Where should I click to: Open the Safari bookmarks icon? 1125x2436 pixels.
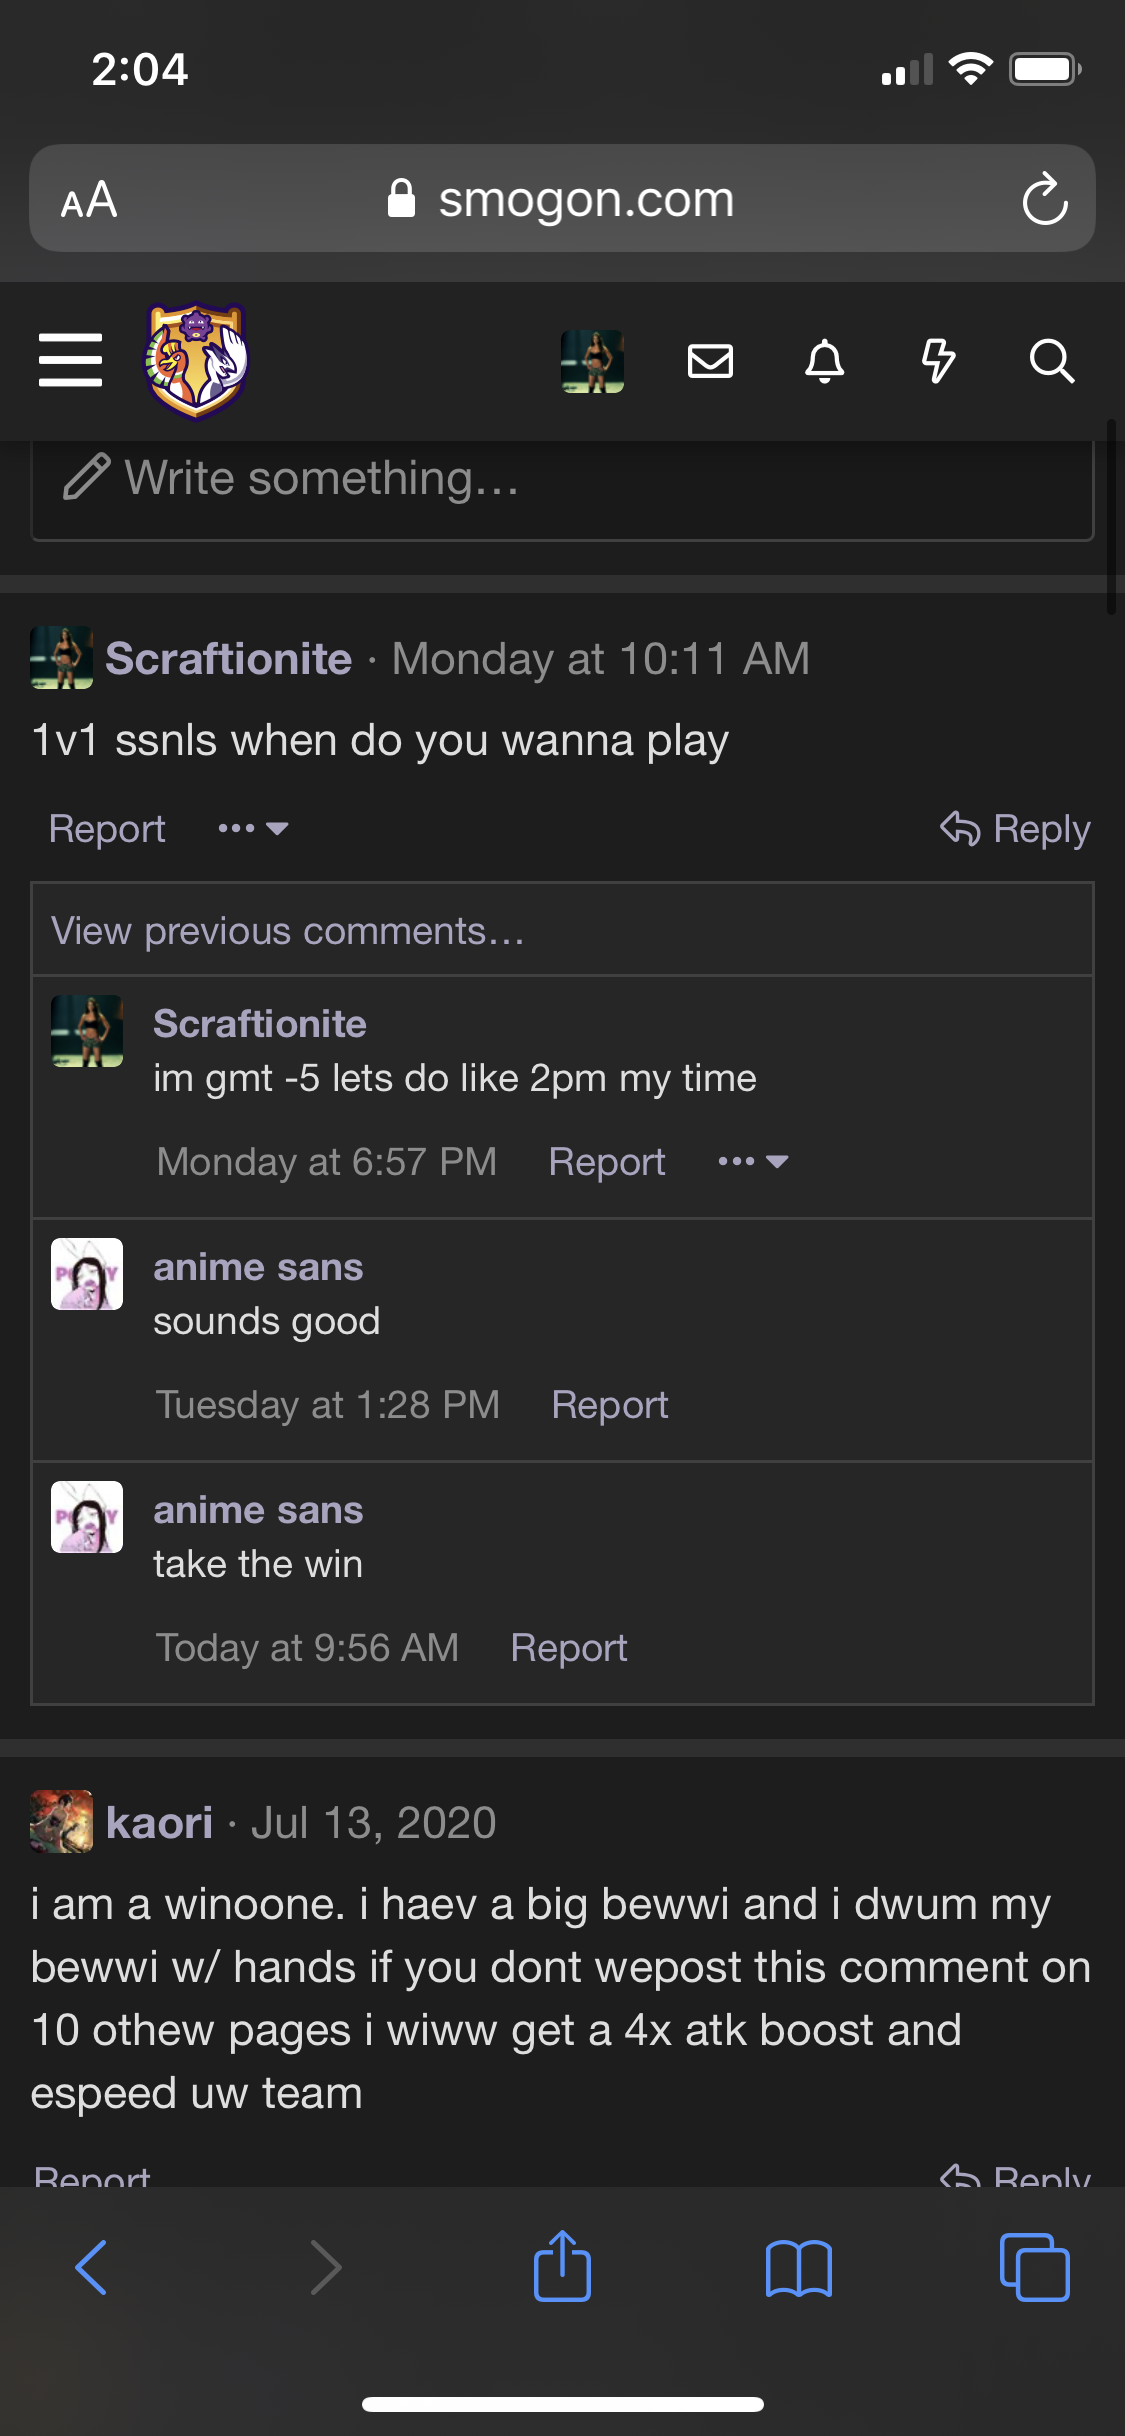(798, 2267)
